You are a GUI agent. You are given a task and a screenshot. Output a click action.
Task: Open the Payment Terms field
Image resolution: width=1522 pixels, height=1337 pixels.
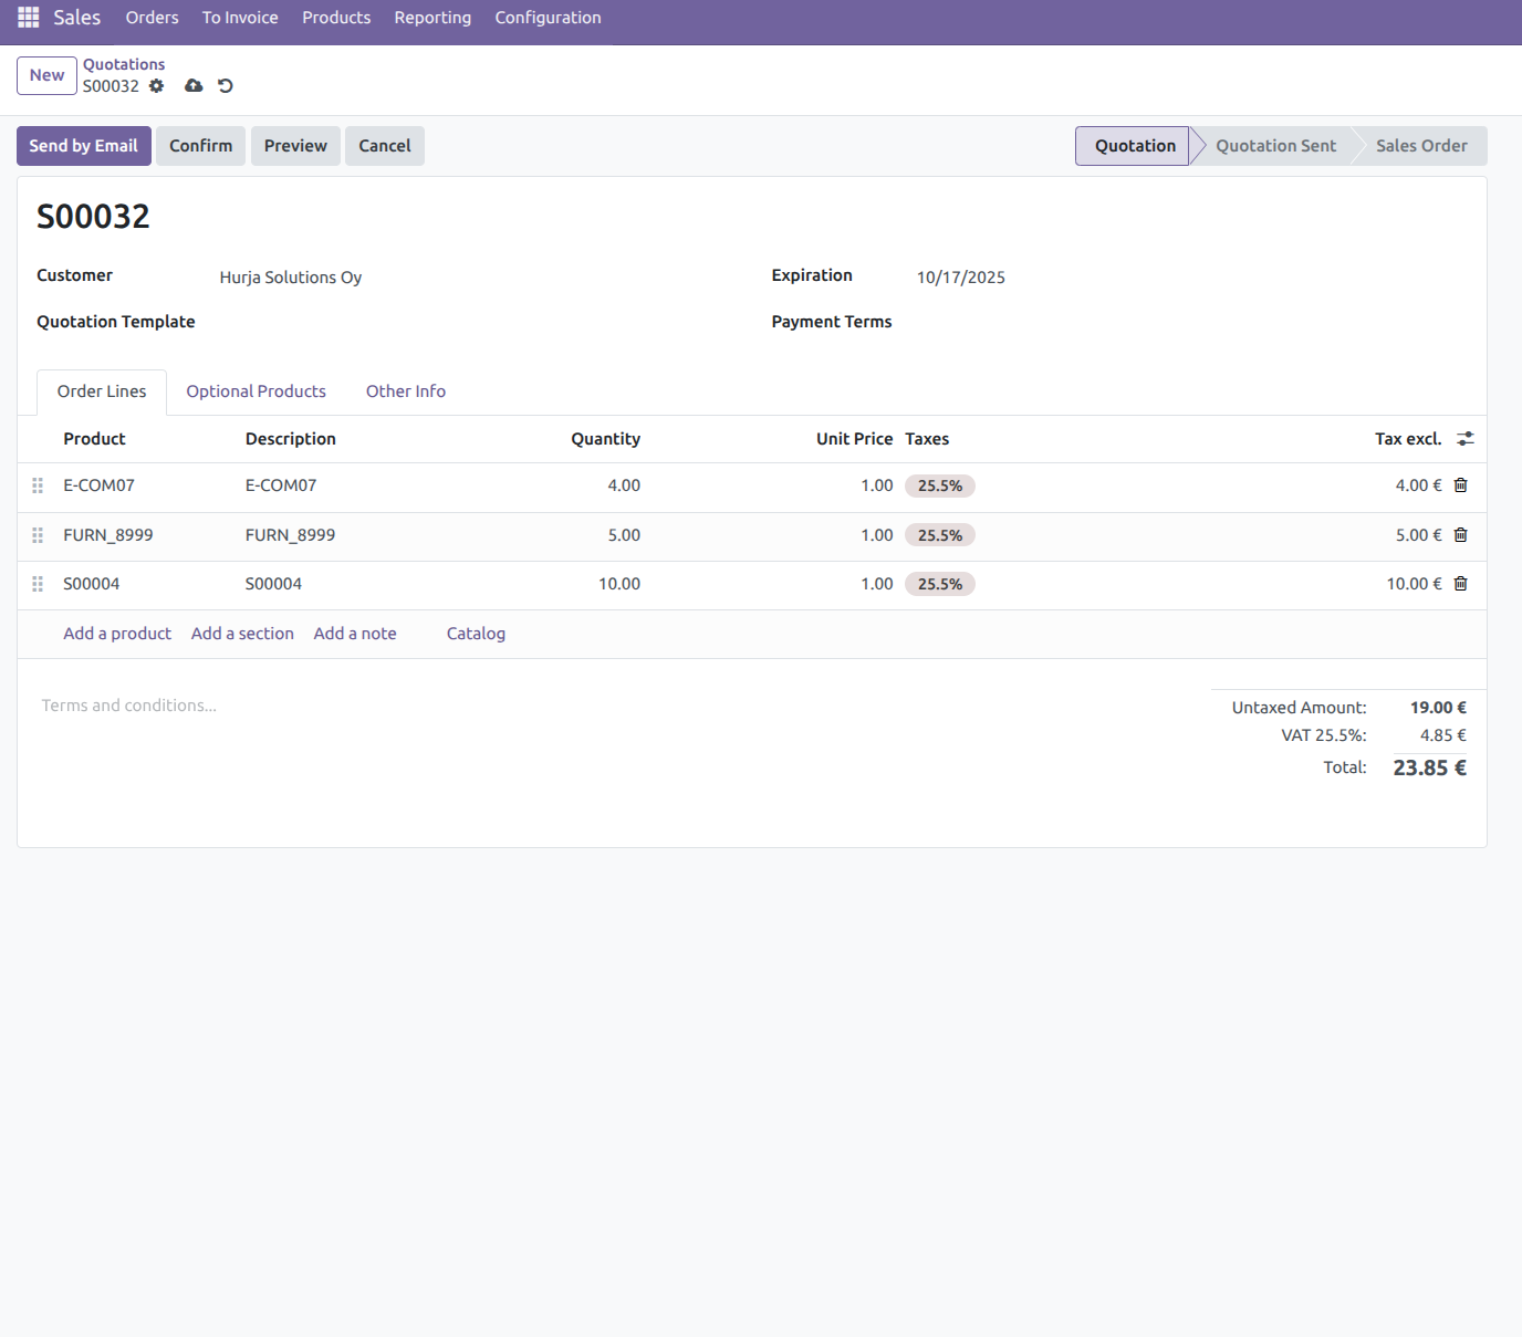click(1190, 322)
